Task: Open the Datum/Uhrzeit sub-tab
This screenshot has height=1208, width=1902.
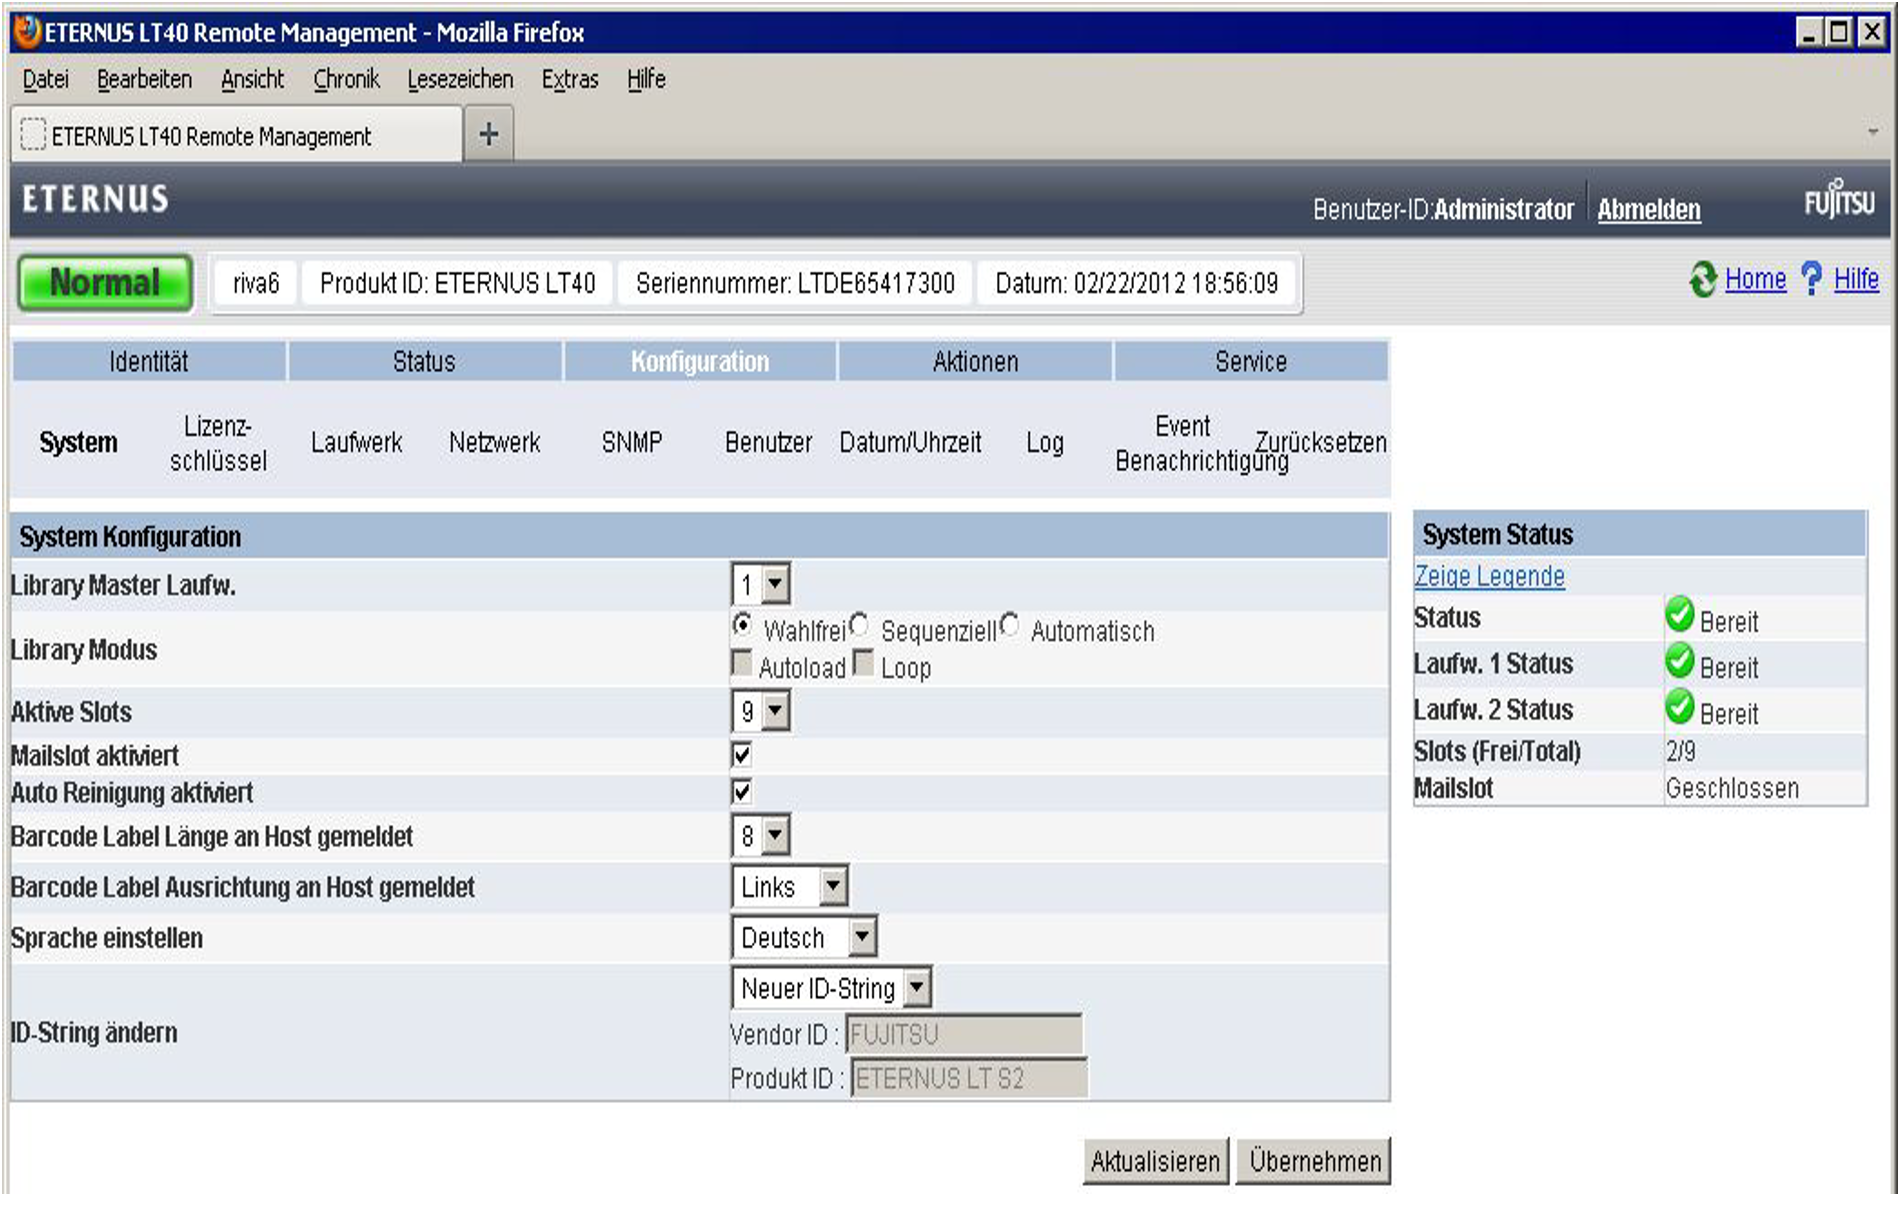Action: pos(910,442)
